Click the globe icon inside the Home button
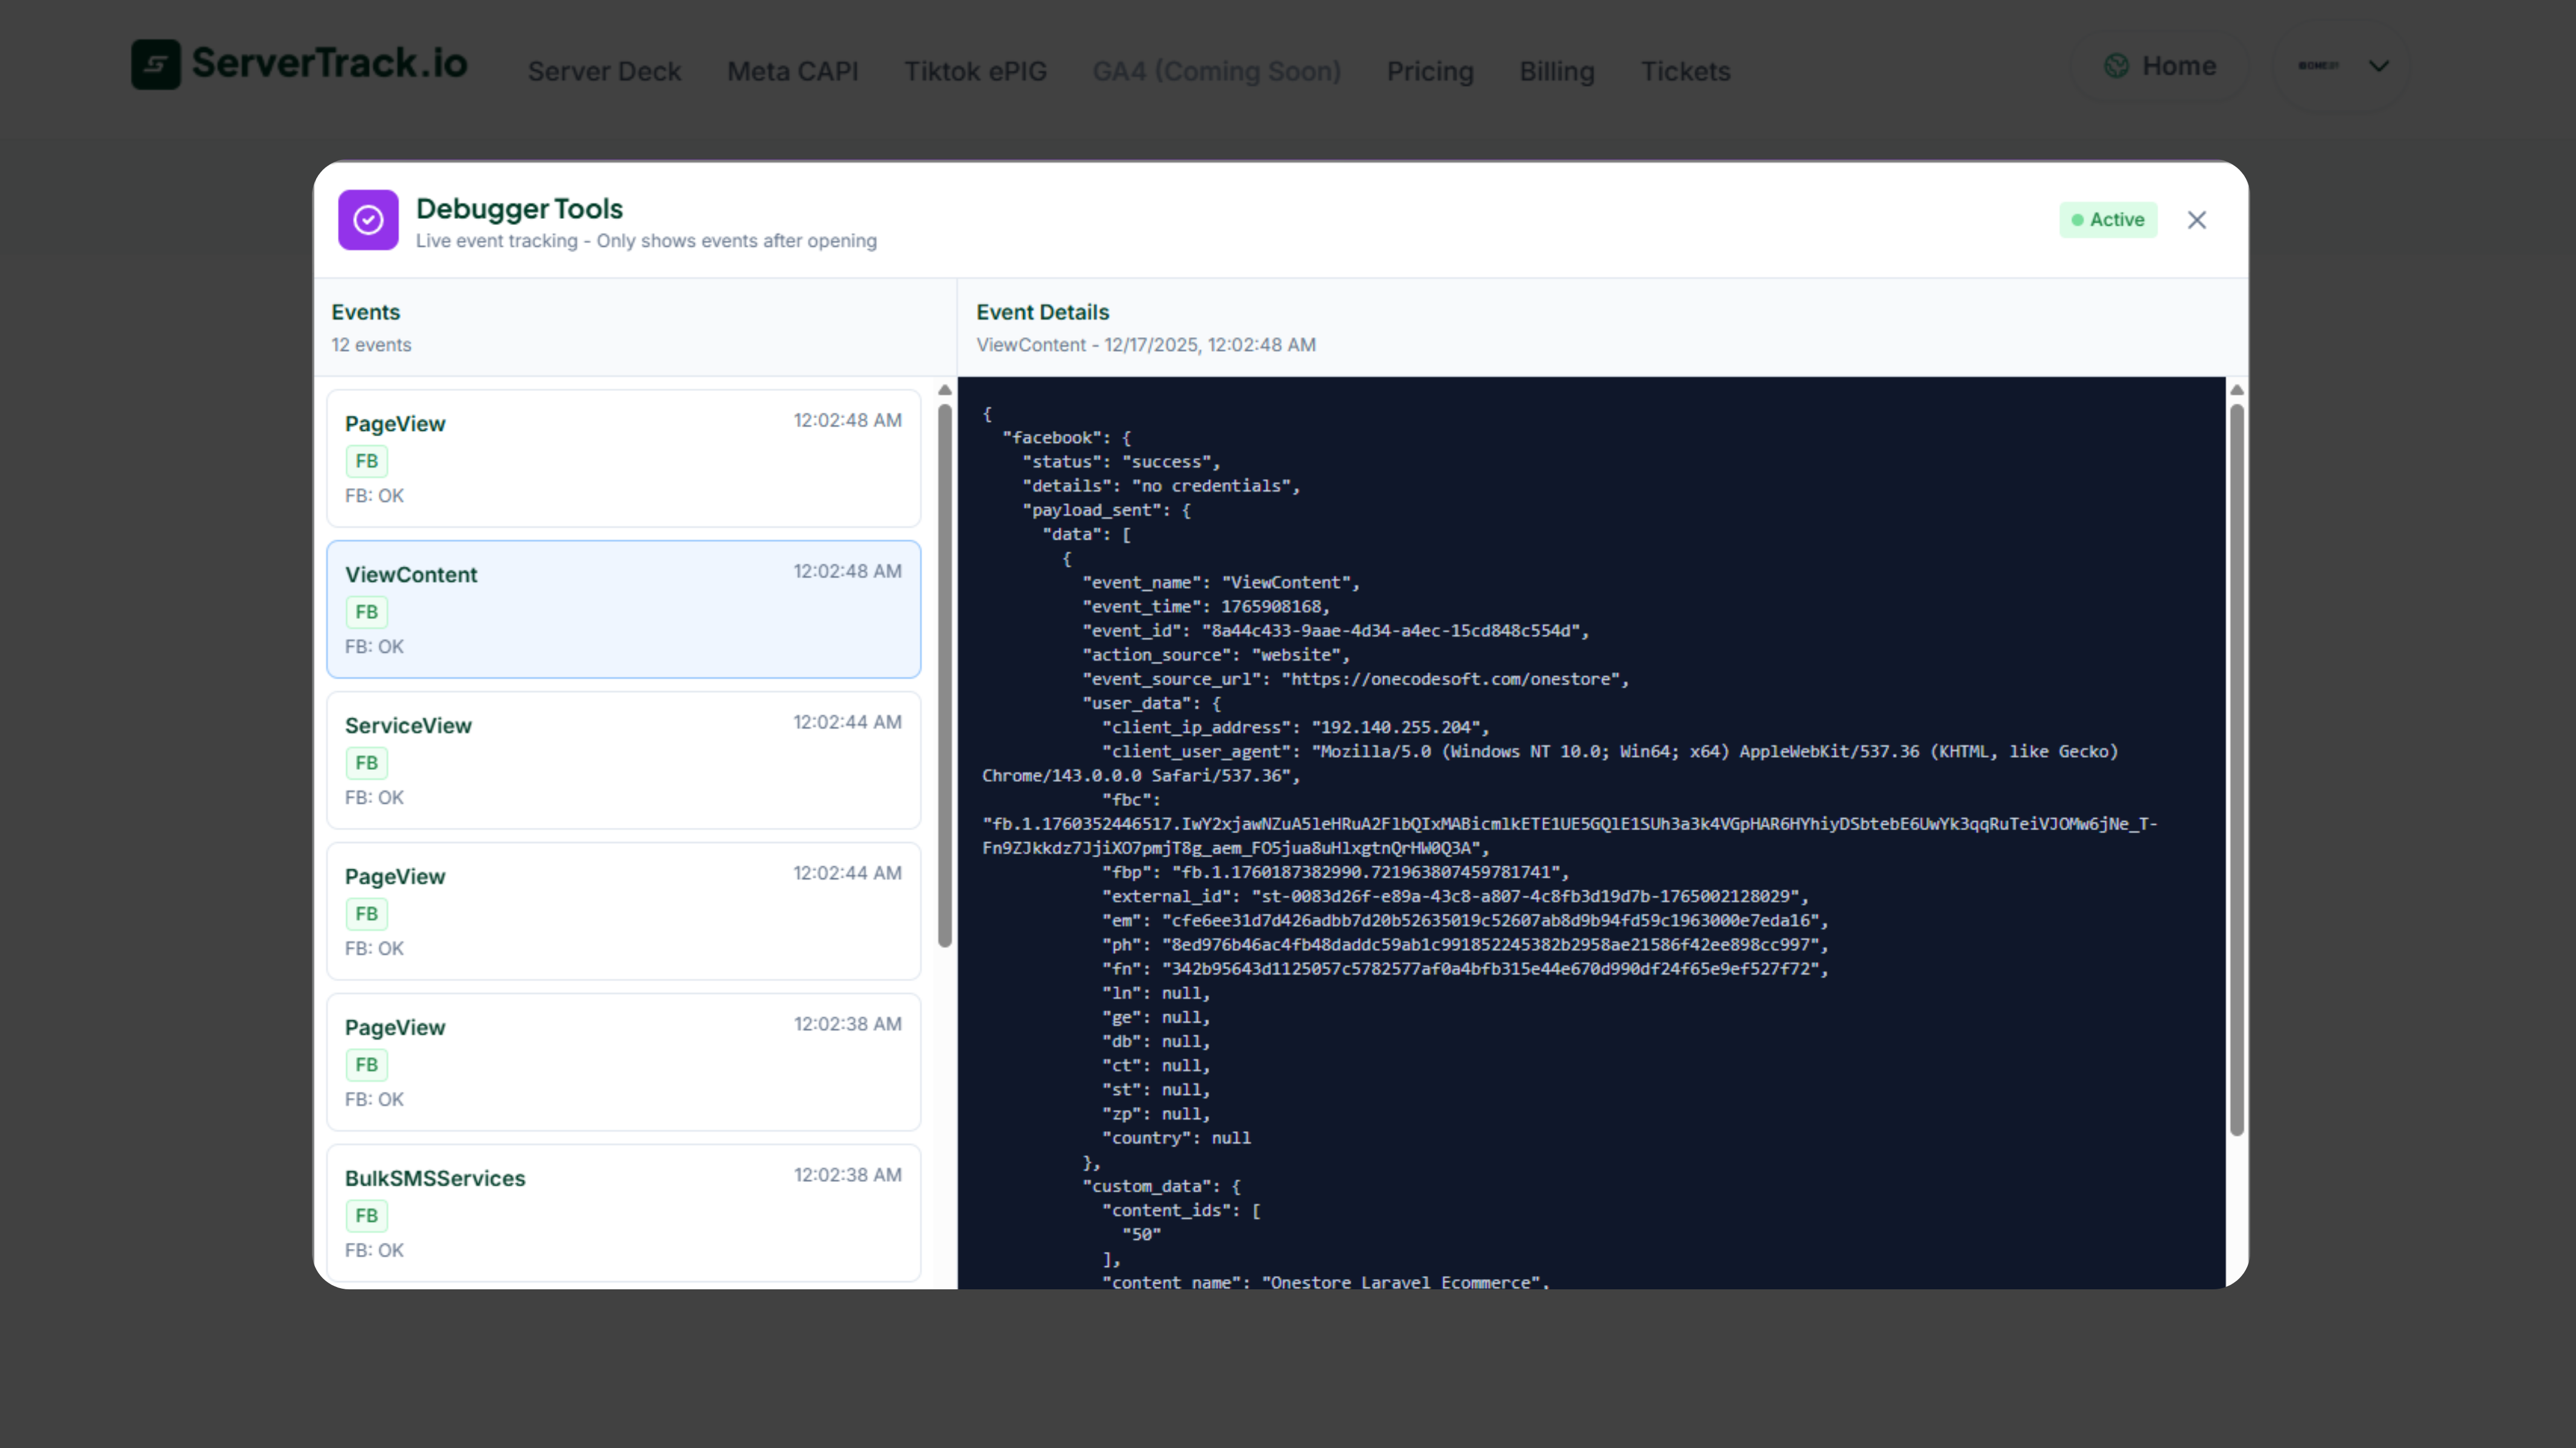This screenshot has width=2576, height=1448. click(2117, 65)
